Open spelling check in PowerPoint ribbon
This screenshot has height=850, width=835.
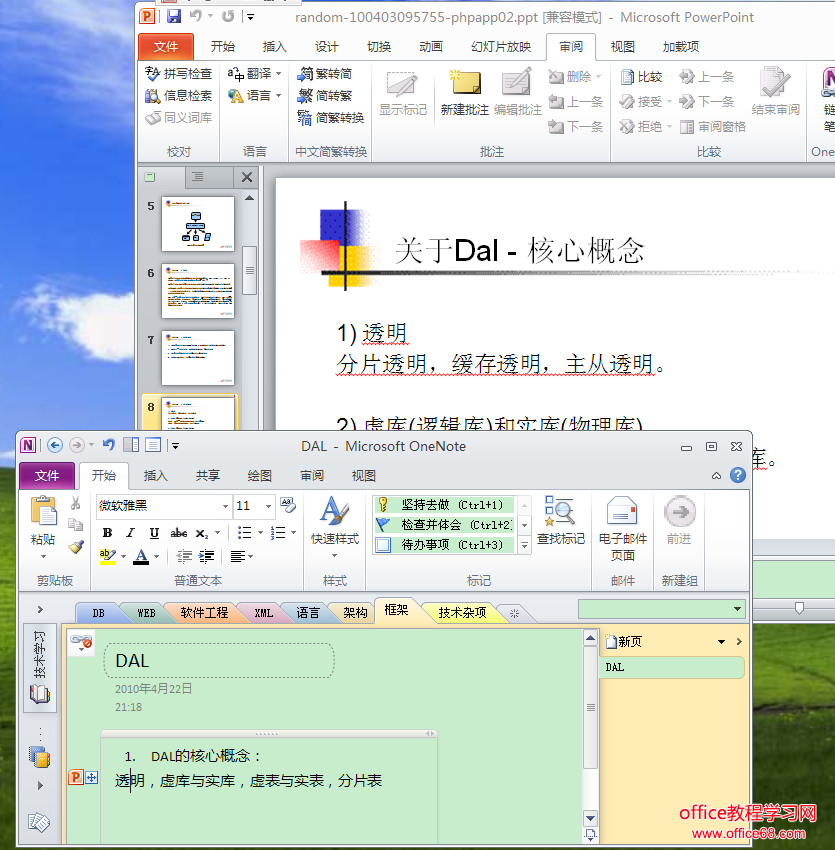click(178, 73)
